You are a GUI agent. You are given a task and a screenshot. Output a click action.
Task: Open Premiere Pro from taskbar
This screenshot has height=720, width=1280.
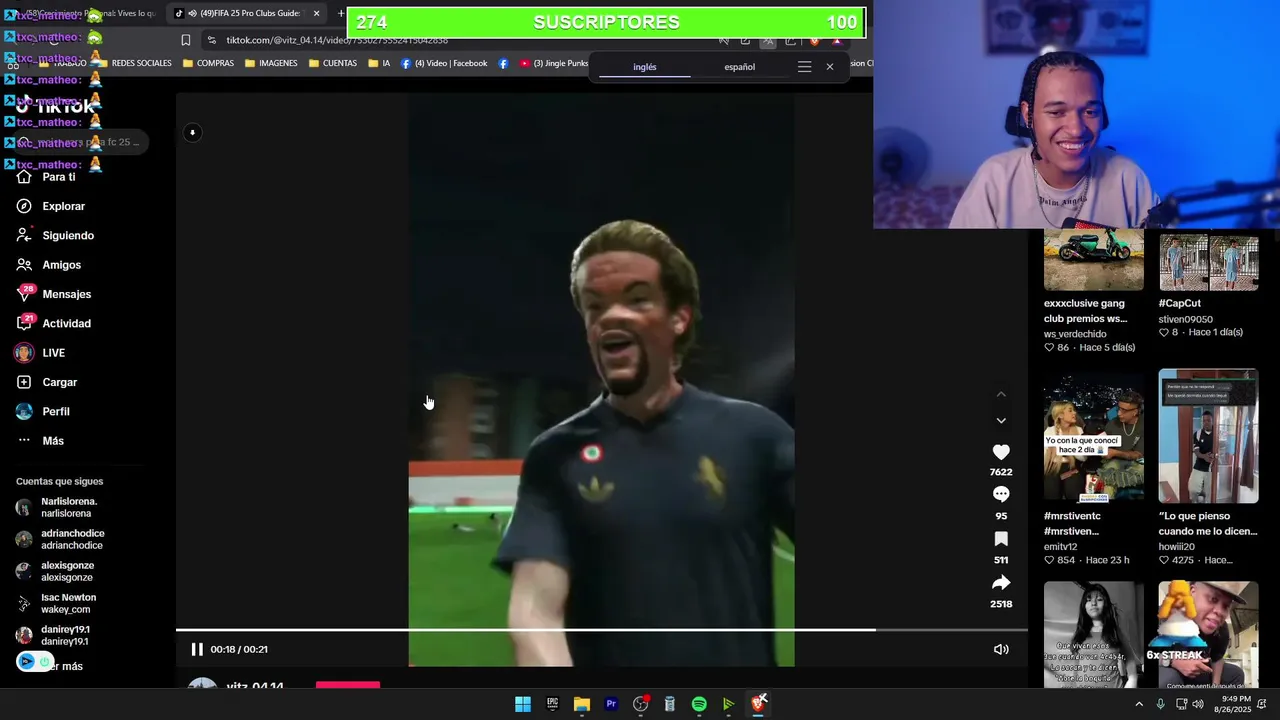(611, 704)
